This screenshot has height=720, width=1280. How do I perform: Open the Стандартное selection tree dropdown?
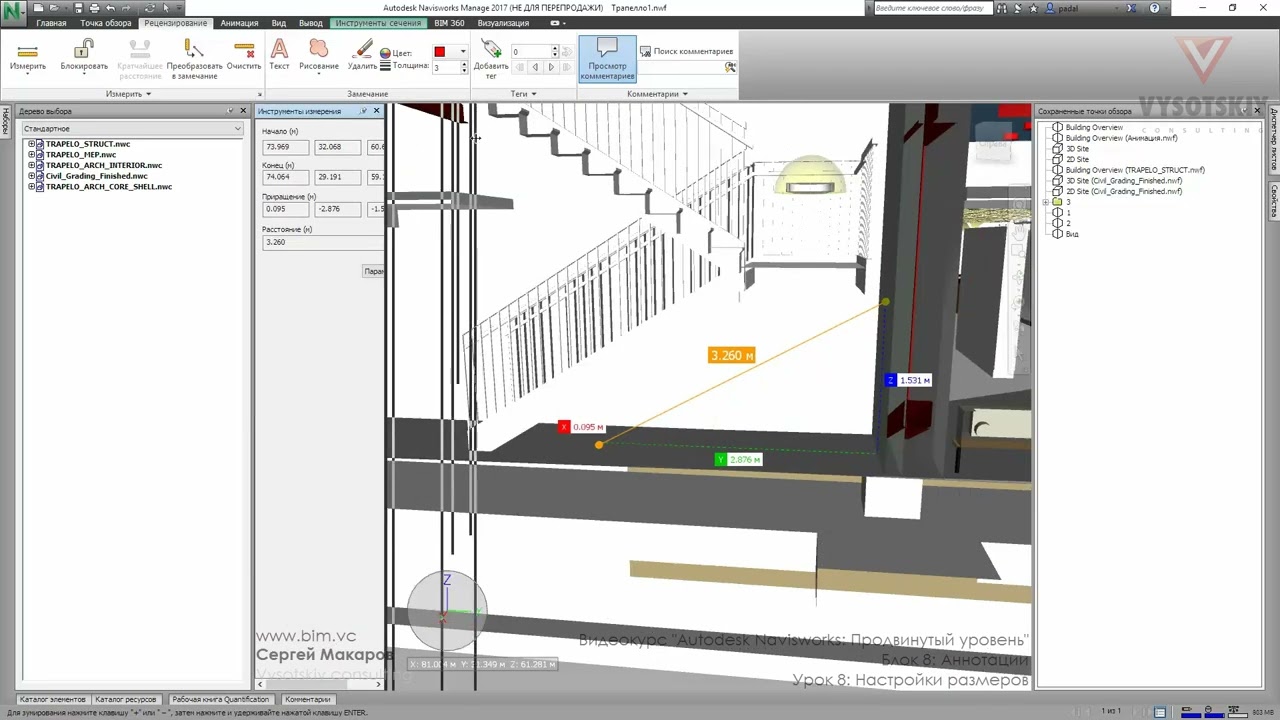(132, 129)
